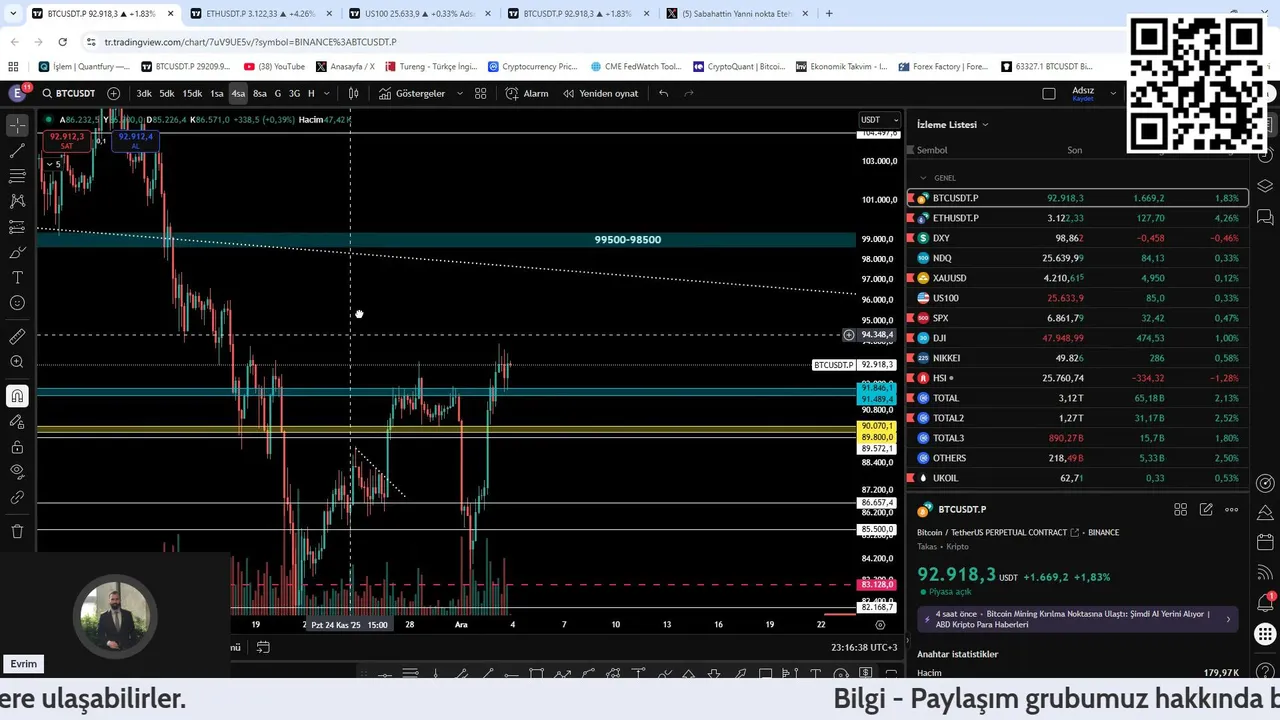Switch to 1sa timeframe

pos(217,93)
